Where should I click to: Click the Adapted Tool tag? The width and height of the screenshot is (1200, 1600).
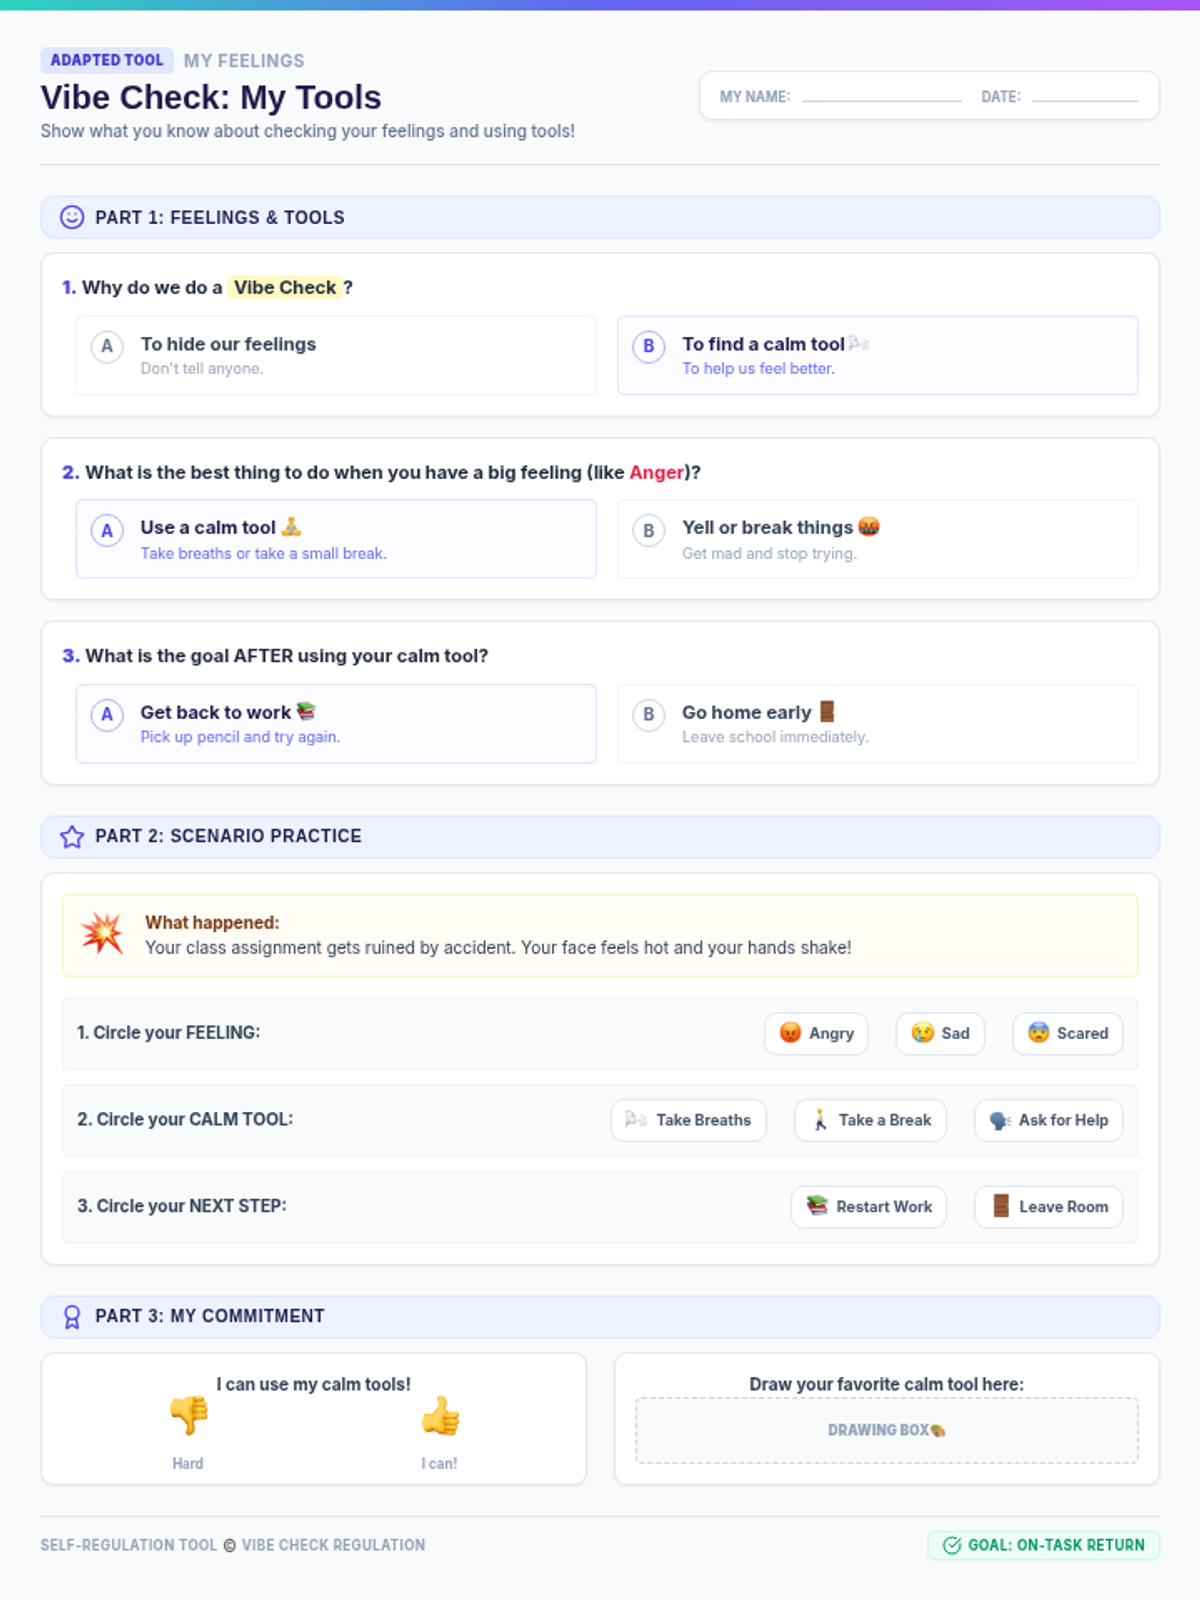[107, 60]
